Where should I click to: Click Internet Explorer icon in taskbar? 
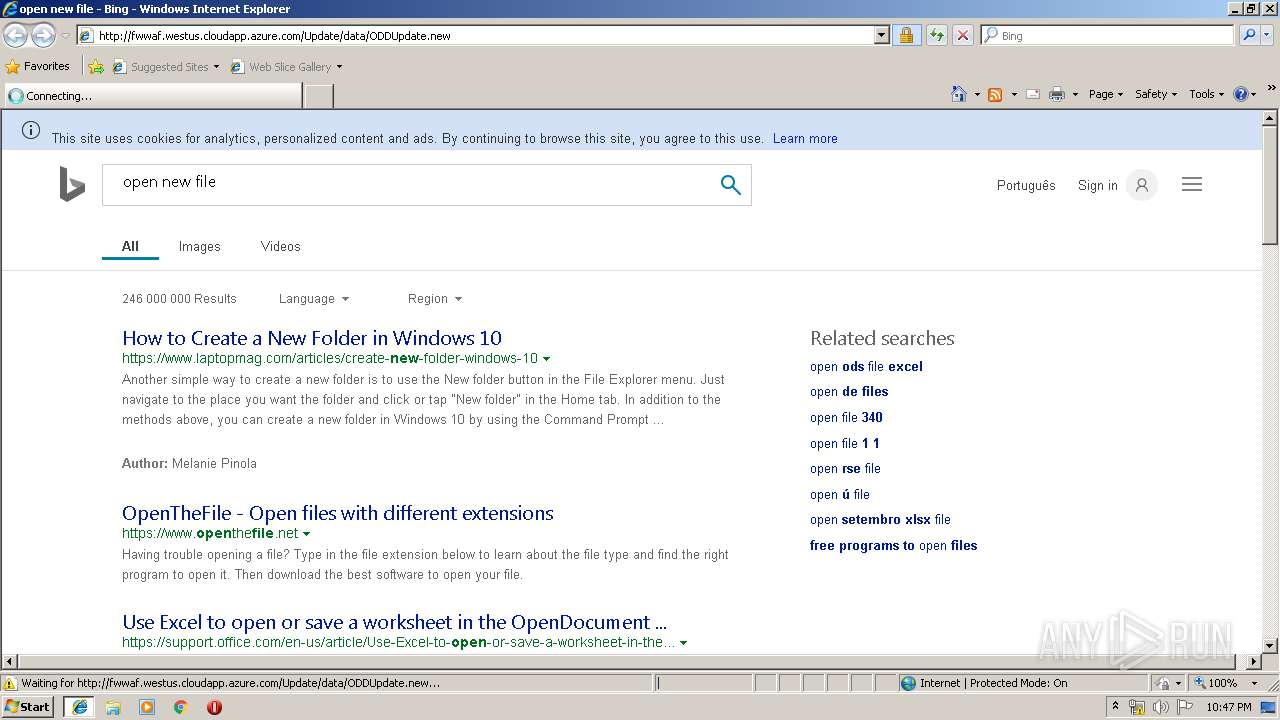point(79,707)
